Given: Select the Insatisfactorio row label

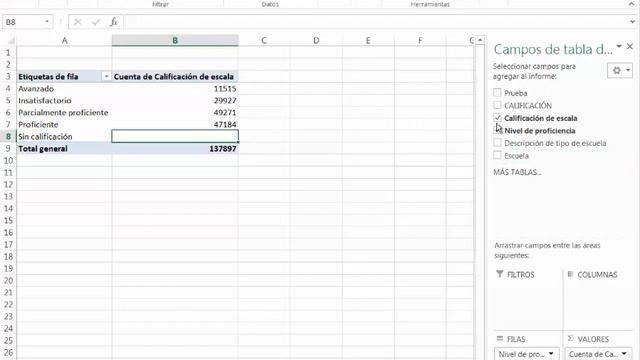Looking at the screenshot, I should pyautogui.click(x=64, y=100).
